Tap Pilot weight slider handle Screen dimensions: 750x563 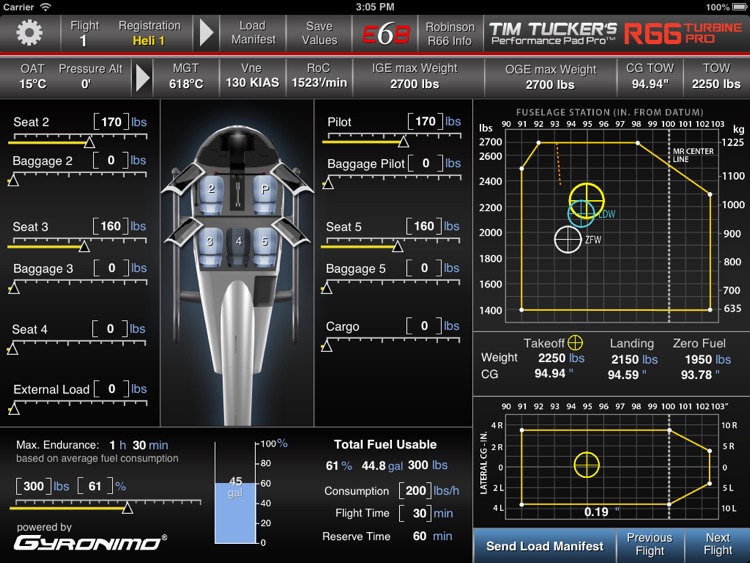403,142
